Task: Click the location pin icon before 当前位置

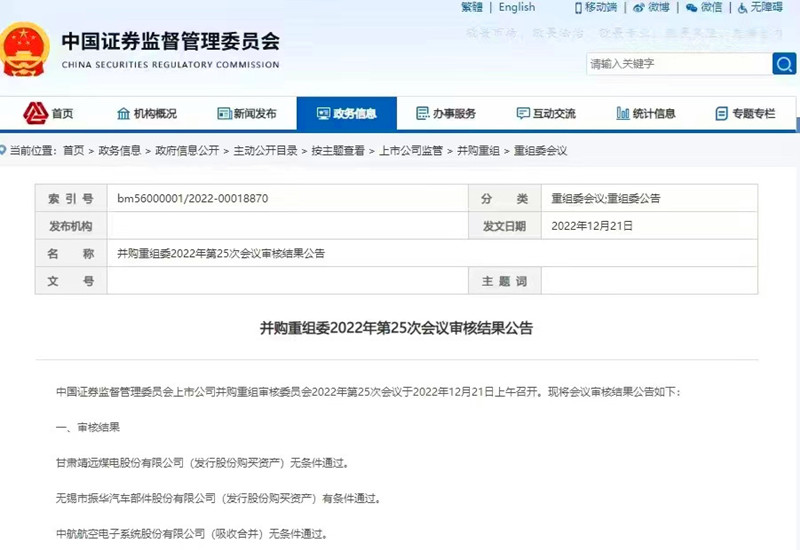Action: [4, 150]
